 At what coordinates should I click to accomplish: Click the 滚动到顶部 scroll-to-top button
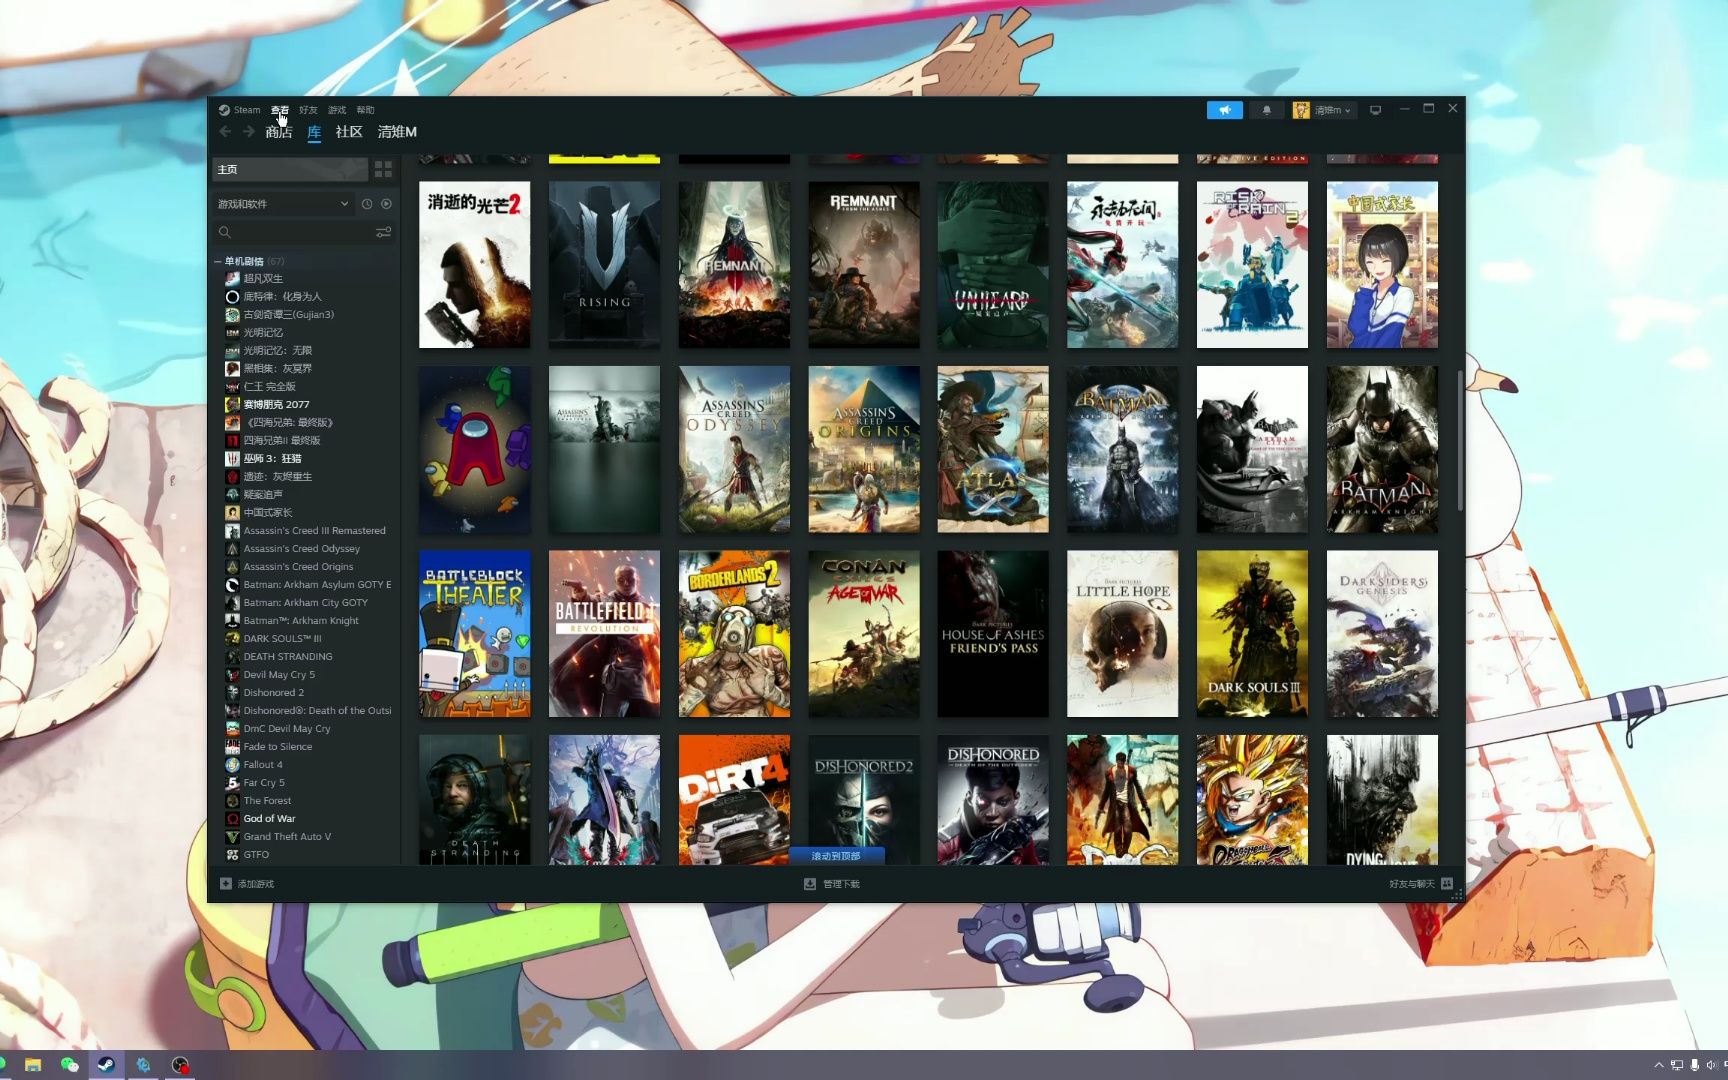click(836, 856)
